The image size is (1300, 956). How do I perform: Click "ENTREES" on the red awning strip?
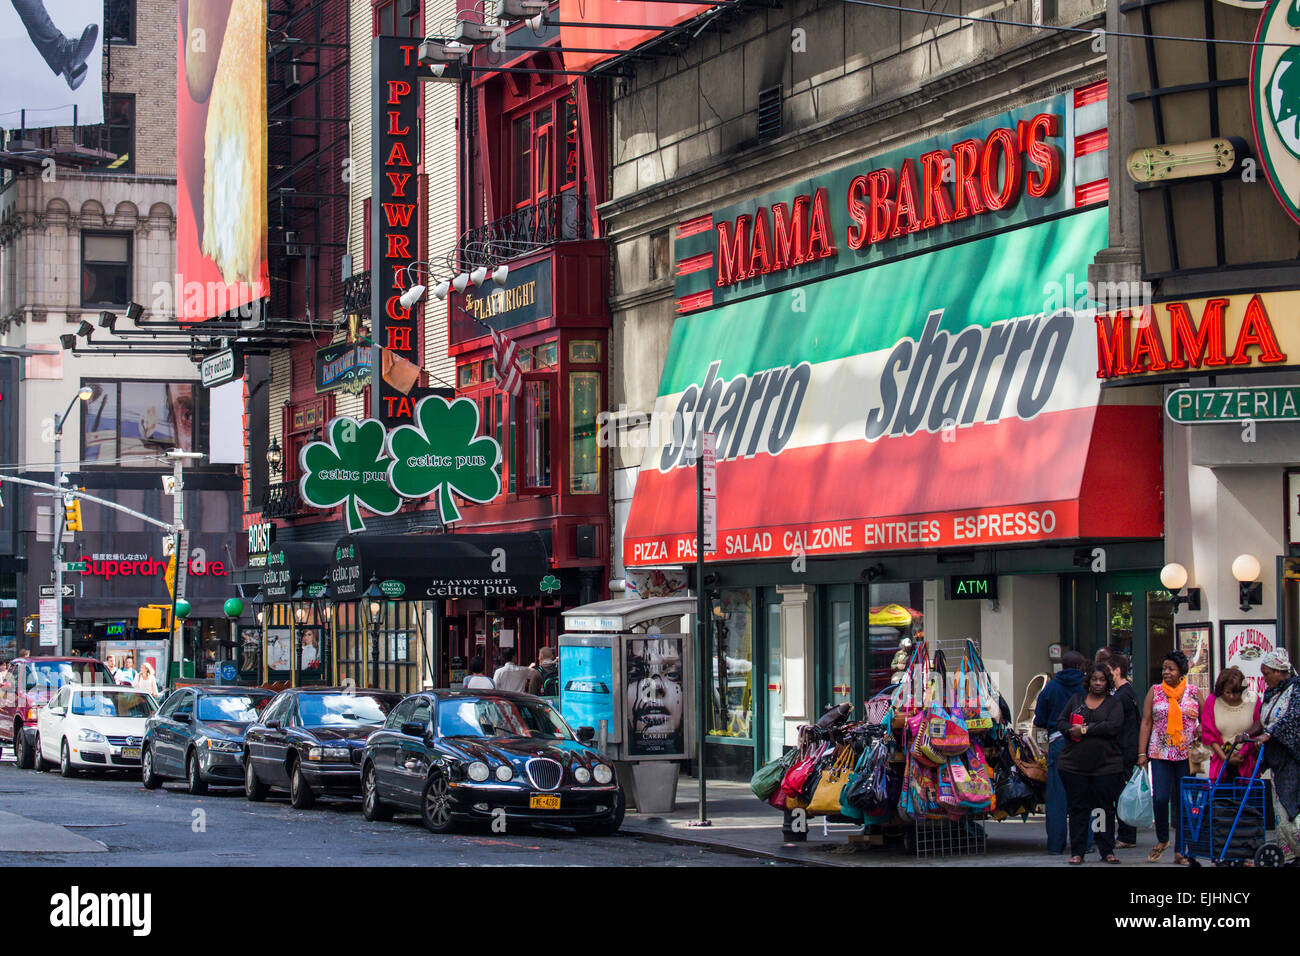[x=901, y=532]
